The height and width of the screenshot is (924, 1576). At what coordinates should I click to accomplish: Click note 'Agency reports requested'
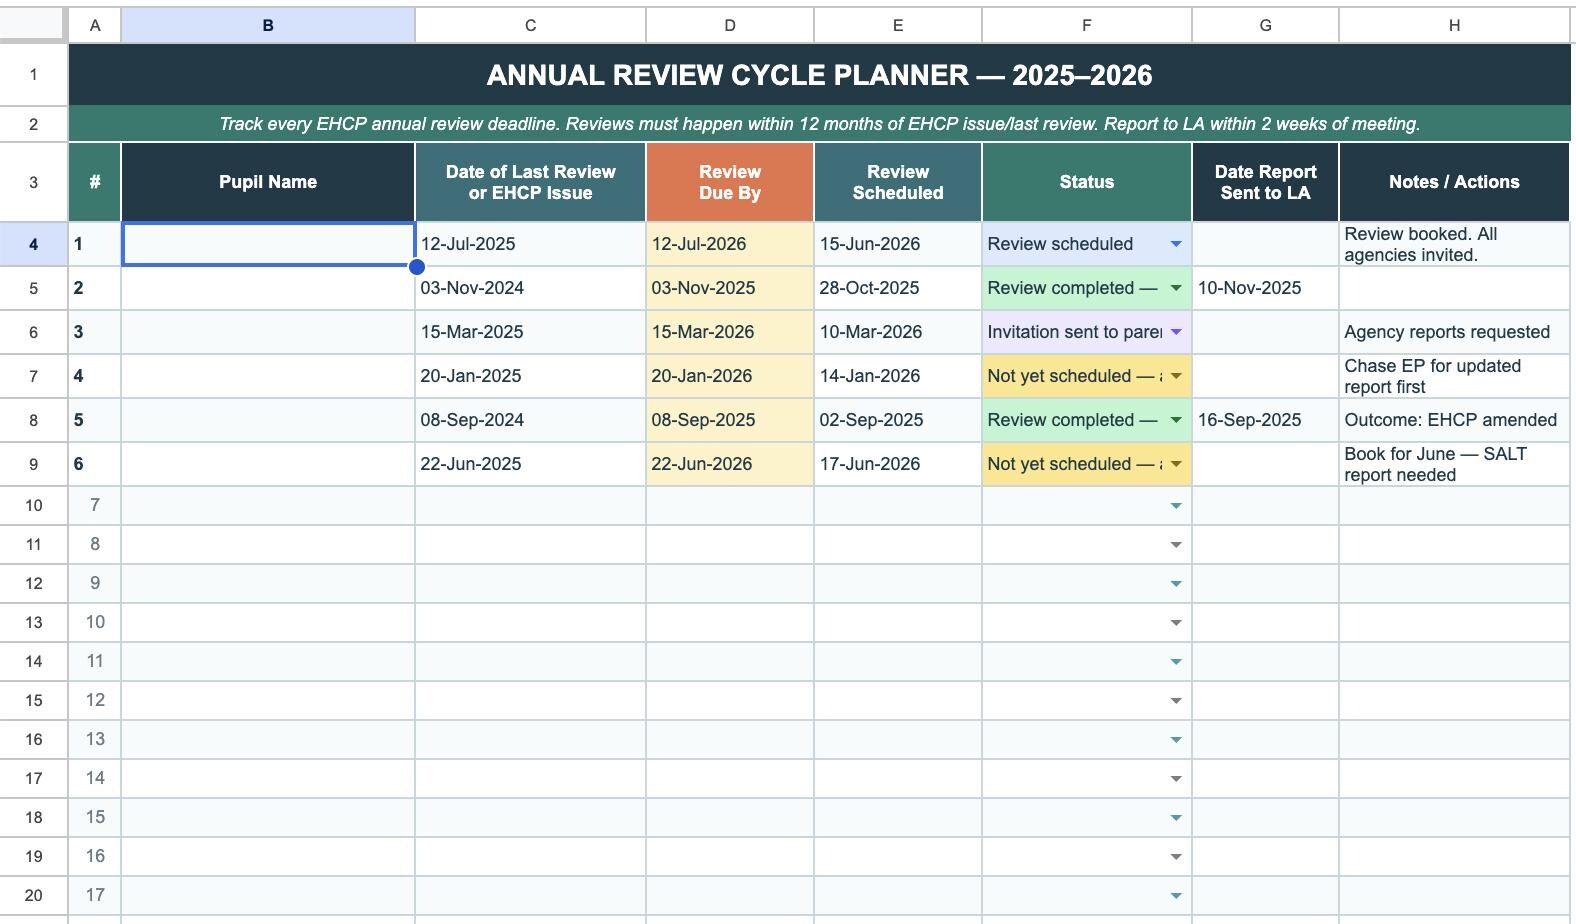tap(1454, 332)
